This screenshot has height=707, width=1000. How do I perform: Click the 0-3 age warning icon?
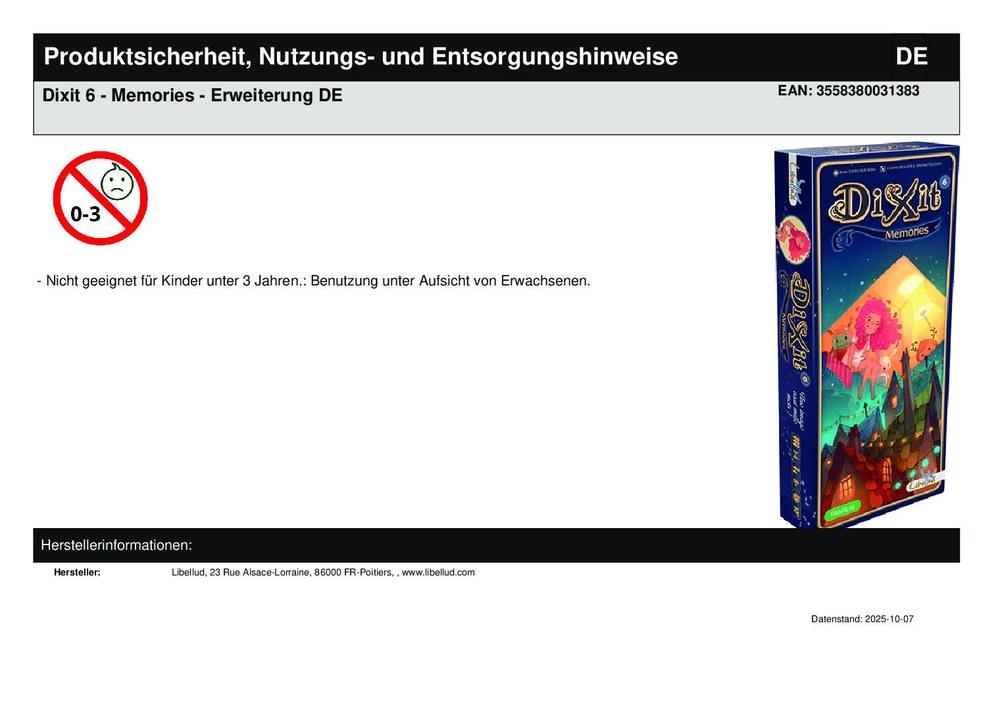(100, 198)
